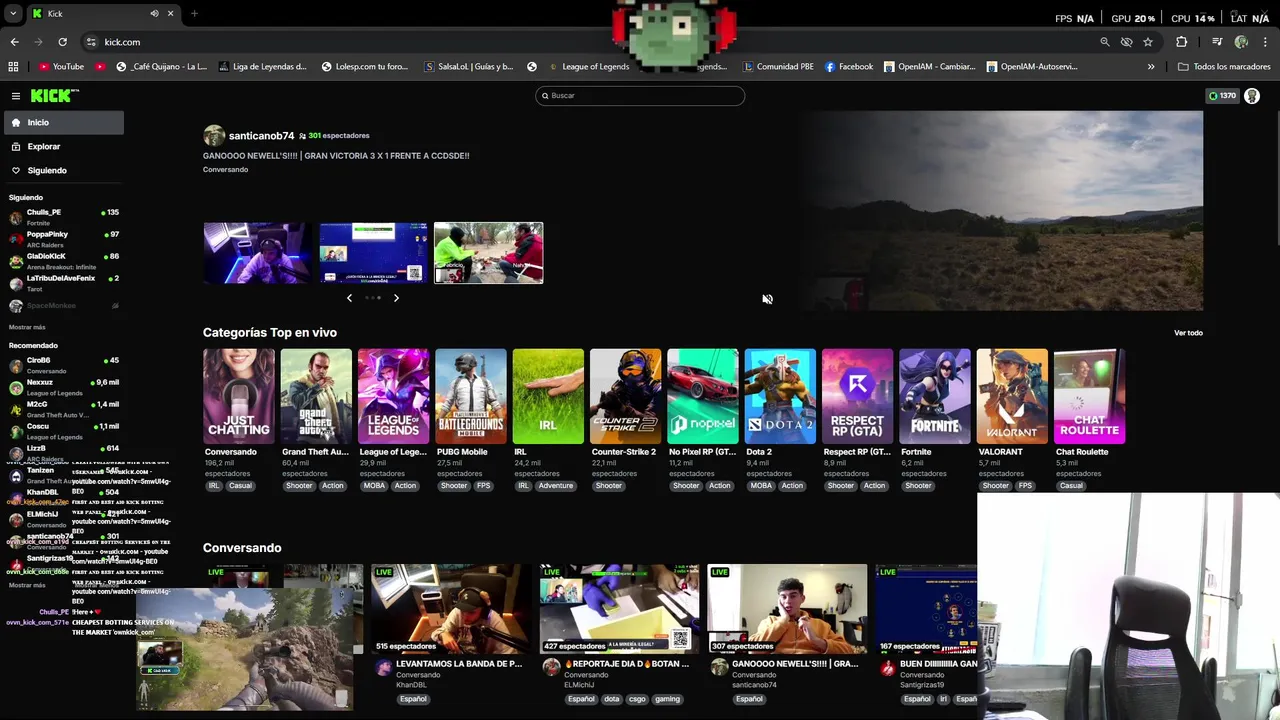The image size is (1280, 720).
Task: Open the IRL category card
Action: pos(548,396)
